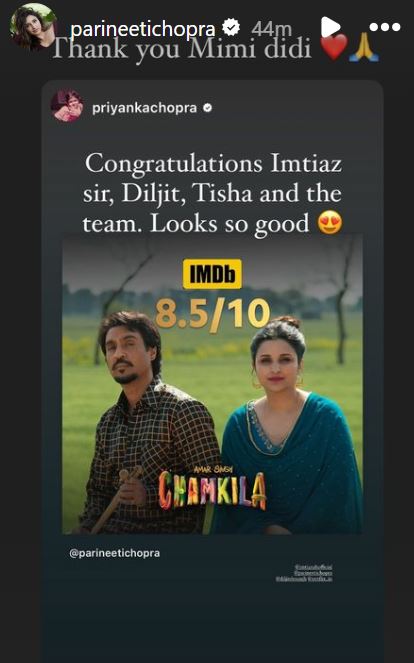414x663 pixels.
Task: Tap the play button on the story
Action: (330, 27)
